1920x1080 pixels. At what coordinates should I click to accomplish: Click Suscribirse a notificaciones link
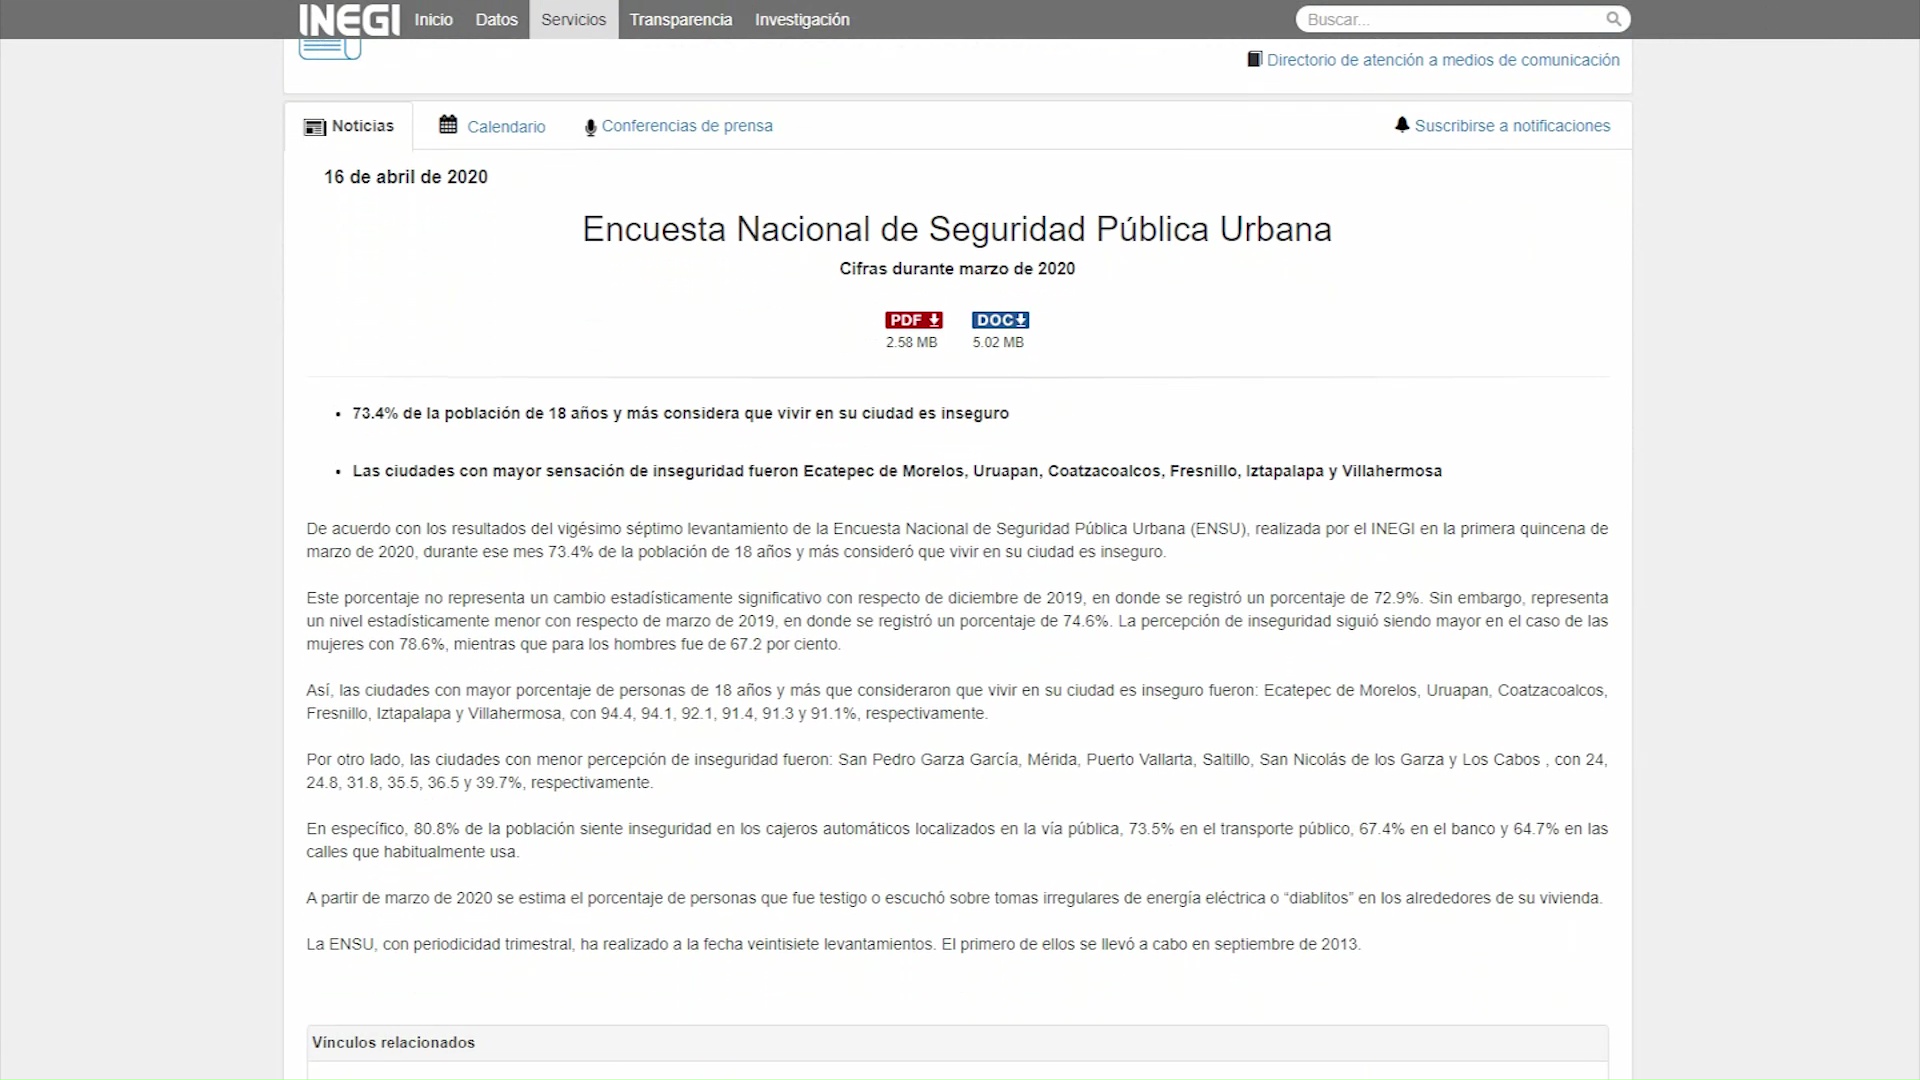(x=1512, y=126)
